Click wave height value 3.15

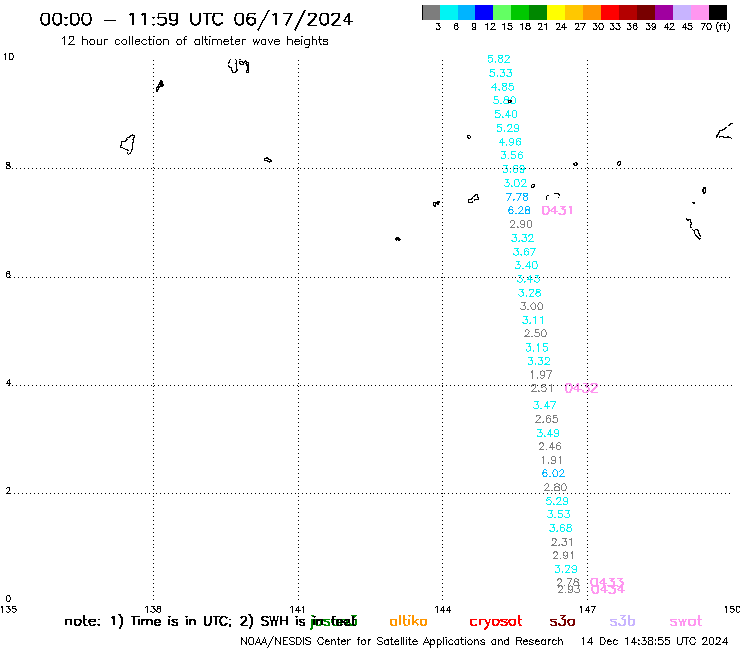click(537, 347)
